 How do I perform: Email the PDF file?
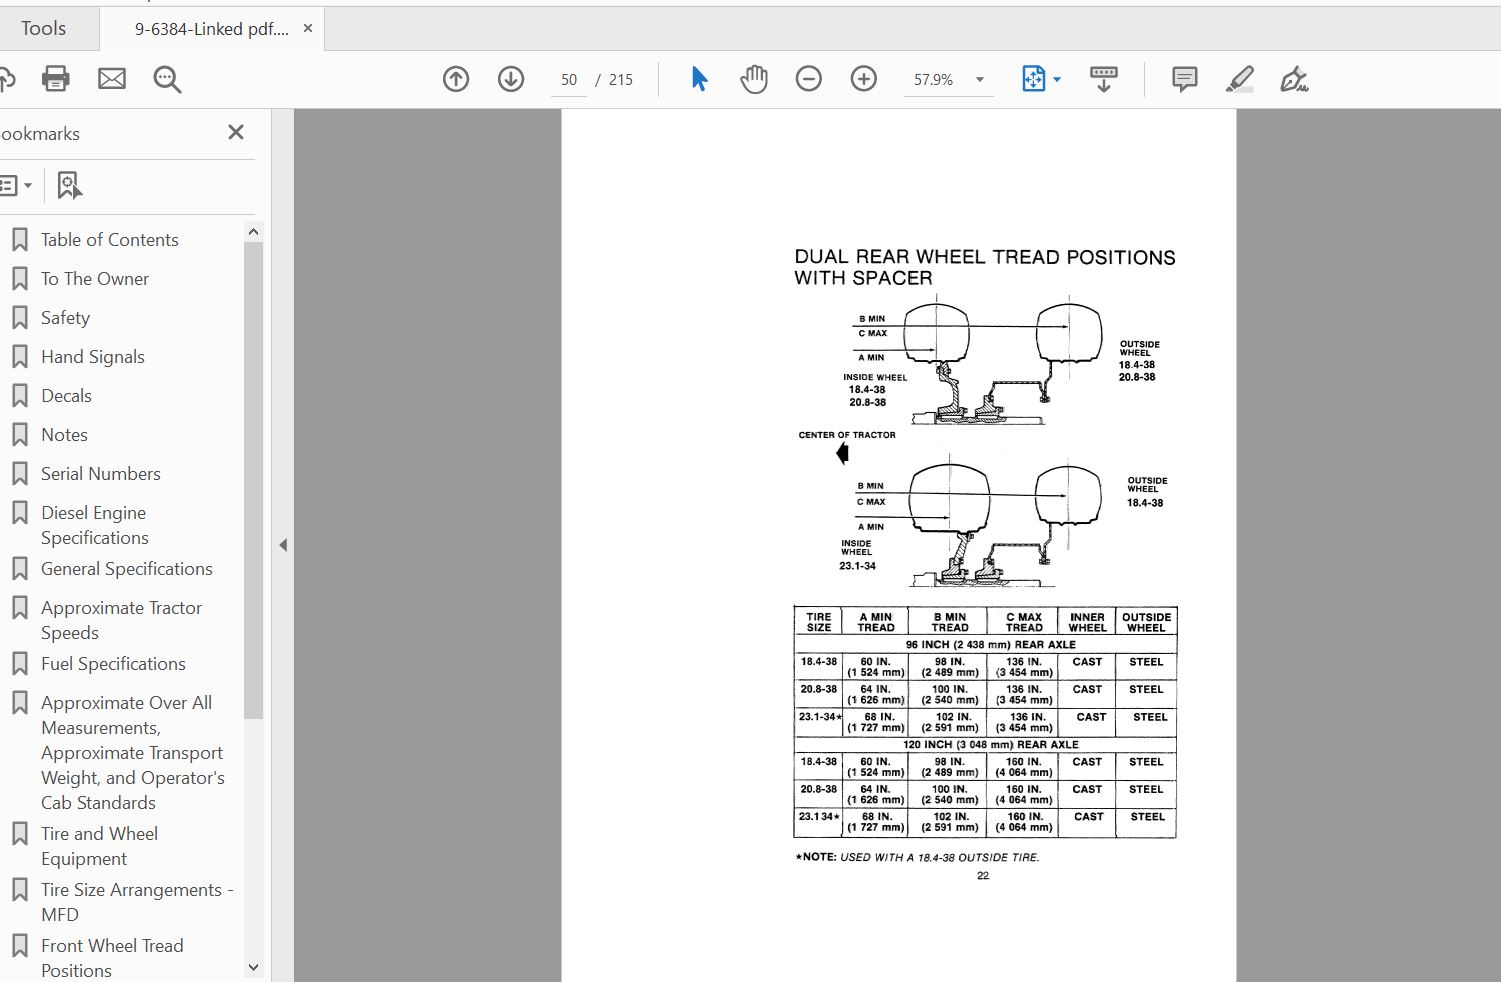(111, 78)
